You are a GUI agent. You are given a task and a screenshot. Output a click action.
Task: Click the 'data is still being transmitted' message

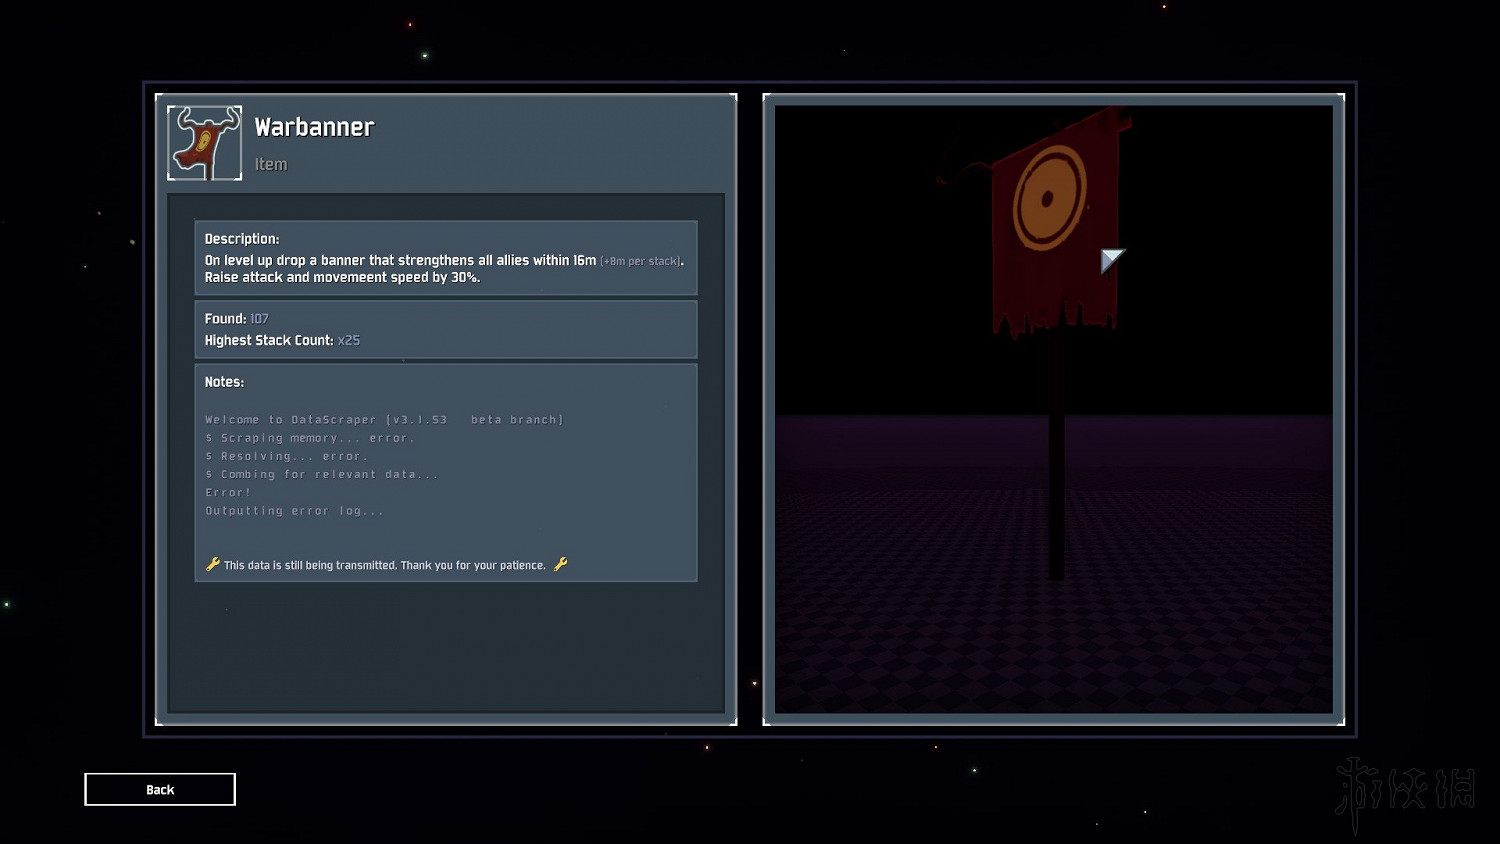point(385,565)
